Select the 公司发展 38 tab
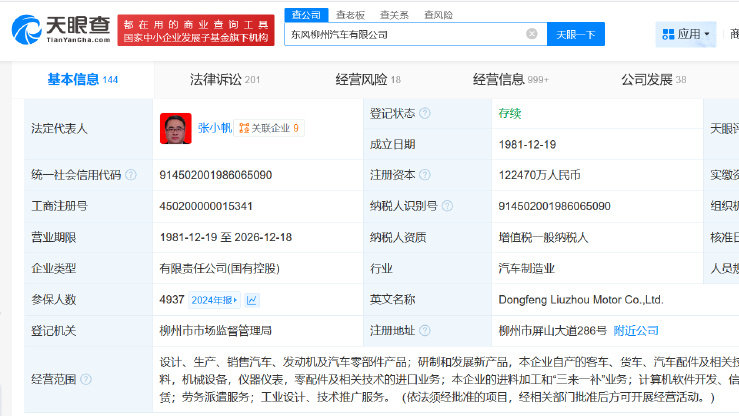The image size is (739, 416). [653, 80]
